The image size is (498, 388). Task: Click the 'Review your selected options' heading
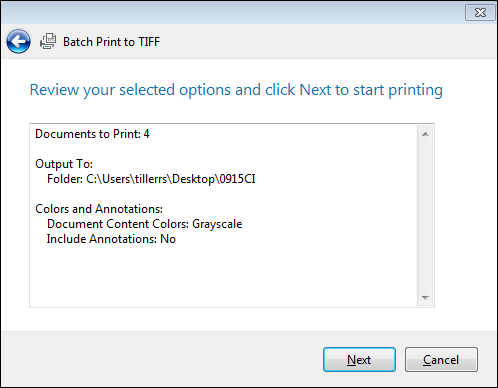[236, 90]
